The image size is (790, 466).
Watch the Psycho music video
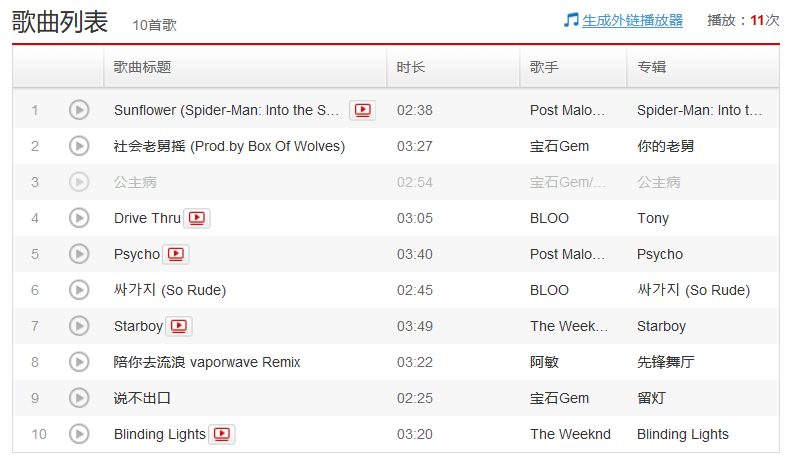point(176,254)
